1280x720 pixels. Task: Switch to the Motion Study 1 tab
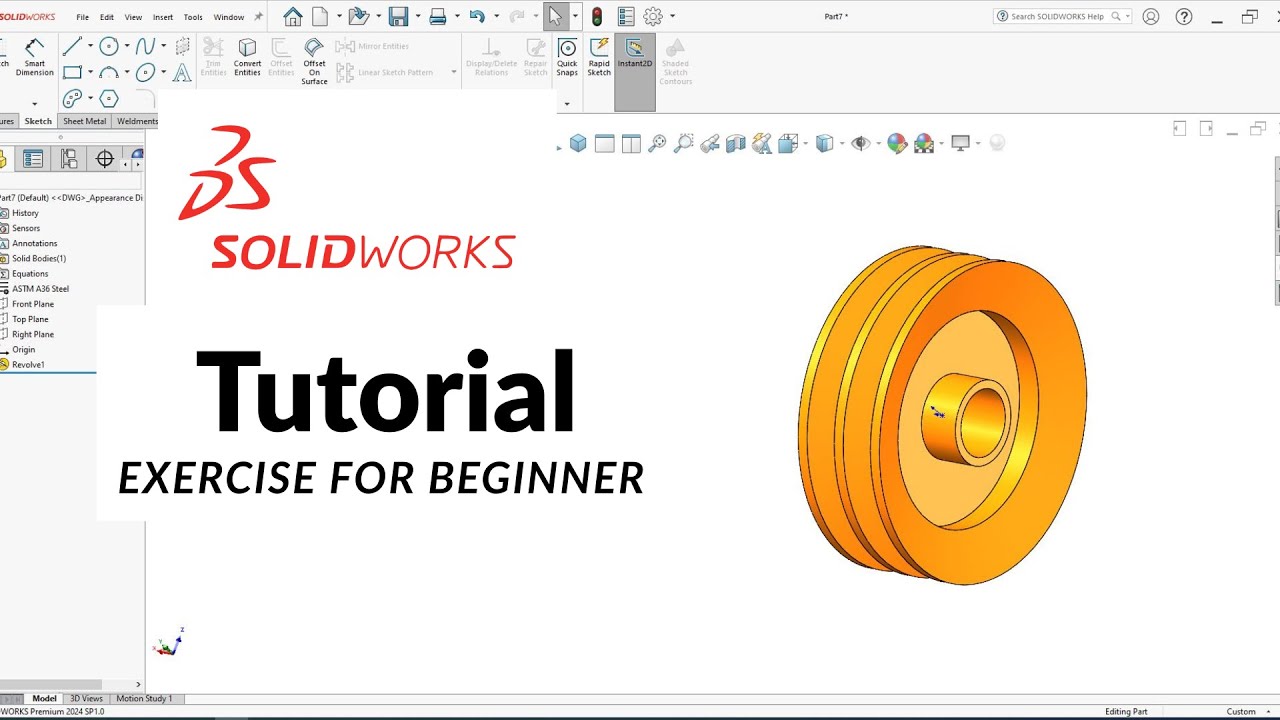144,698
